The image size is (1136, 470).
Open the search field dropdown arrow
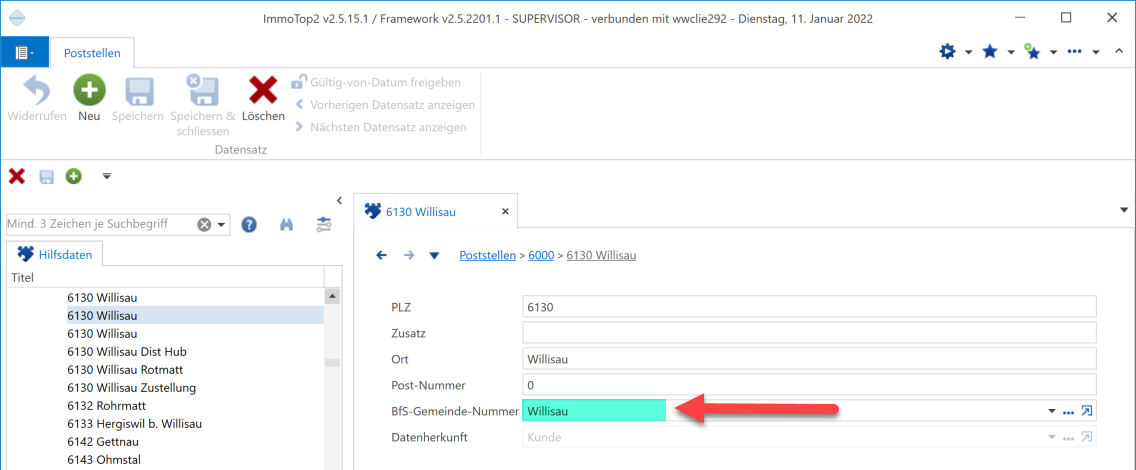(x=221, y=225)
